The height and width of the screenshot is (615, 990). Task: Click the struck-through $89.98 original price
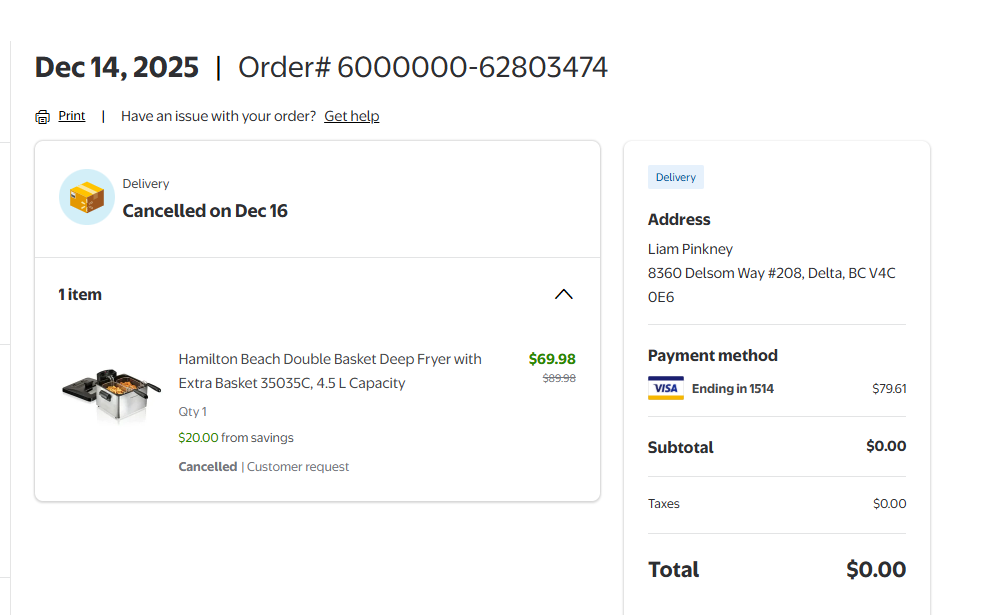coord(559,378)
